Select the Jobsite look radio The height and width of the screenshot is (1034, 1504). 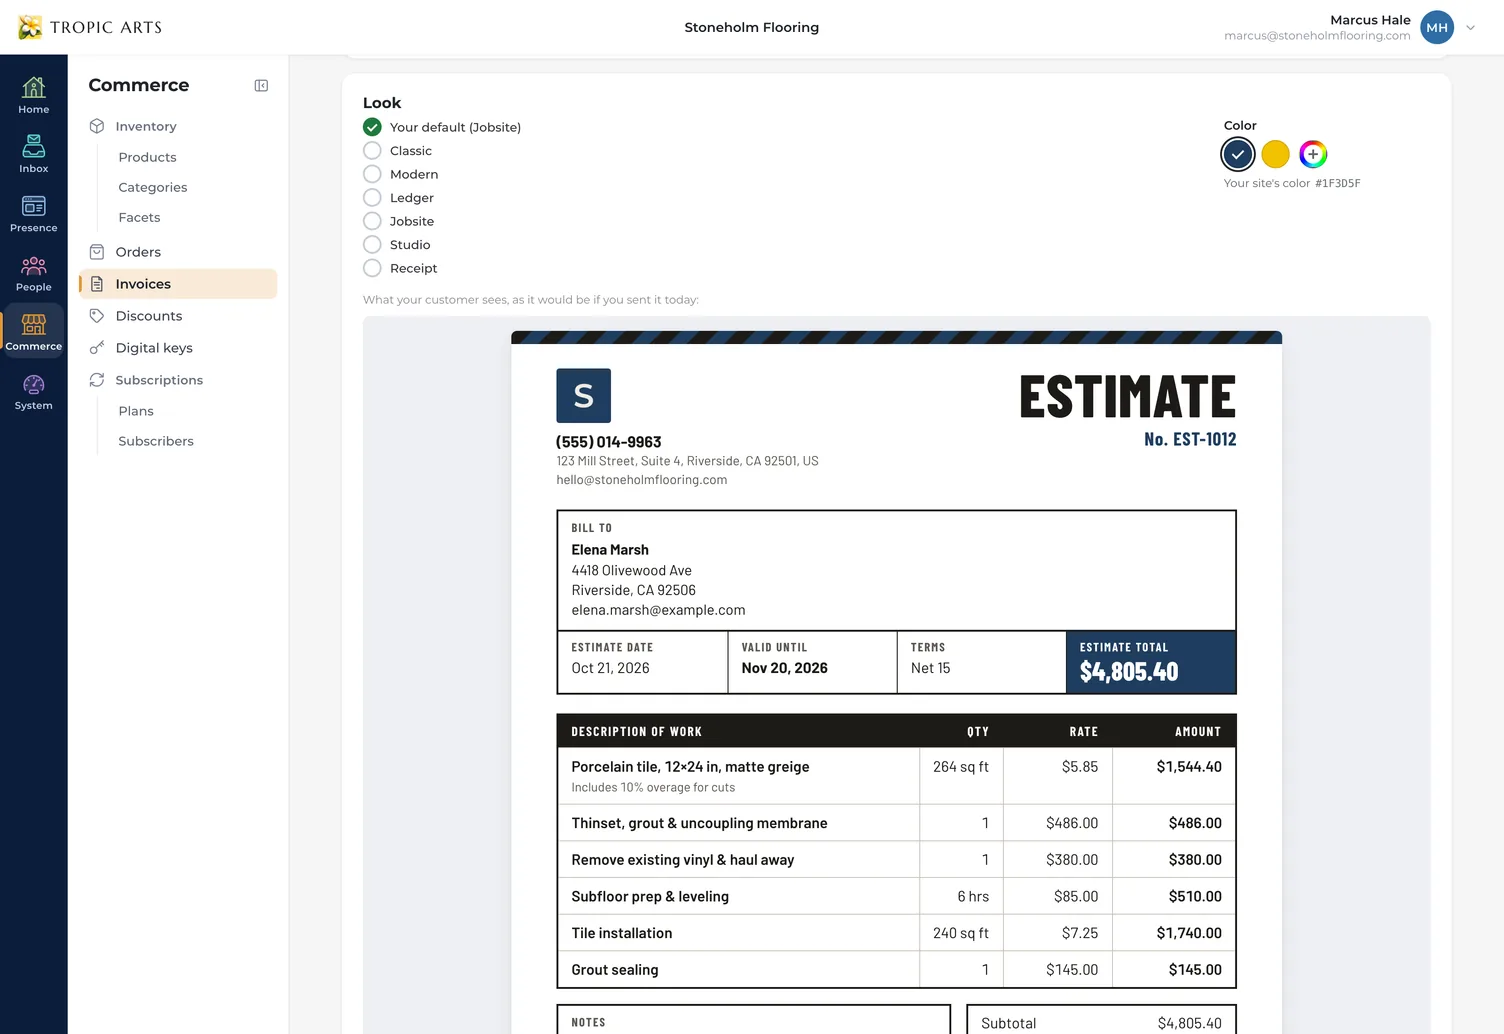(x=372, y=221)
